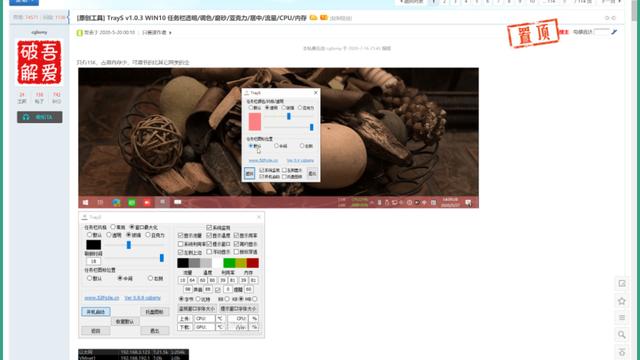Click the black color swatch beside transparency slider
This screenshot has width=640, height=360.
click(93, 245)
